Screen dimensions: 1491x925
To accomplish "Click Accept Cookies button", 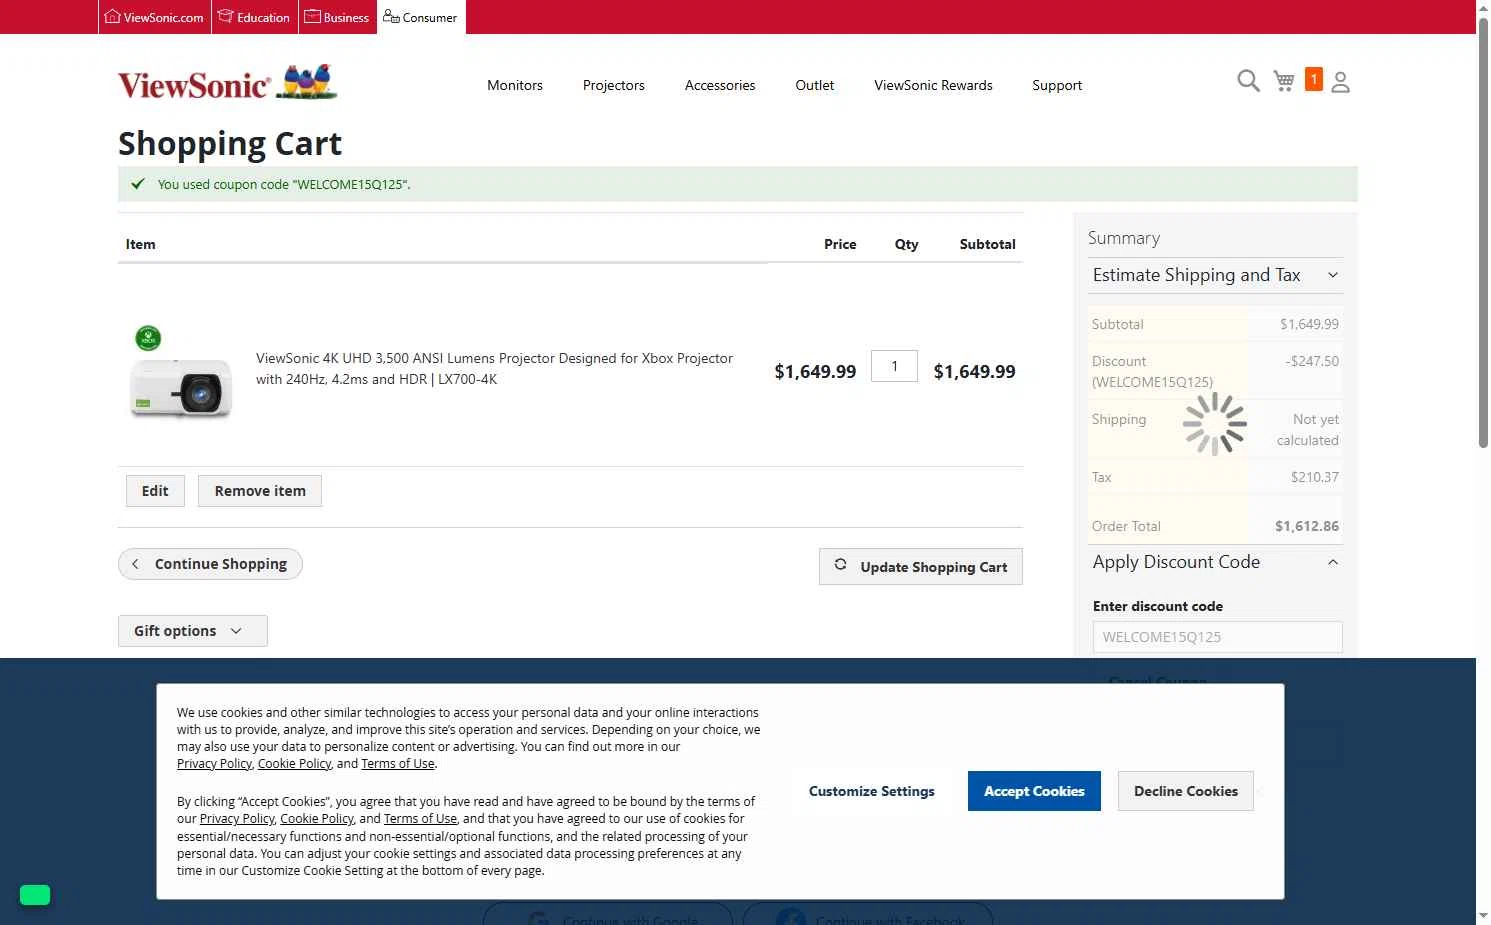I will (1034, 791).
